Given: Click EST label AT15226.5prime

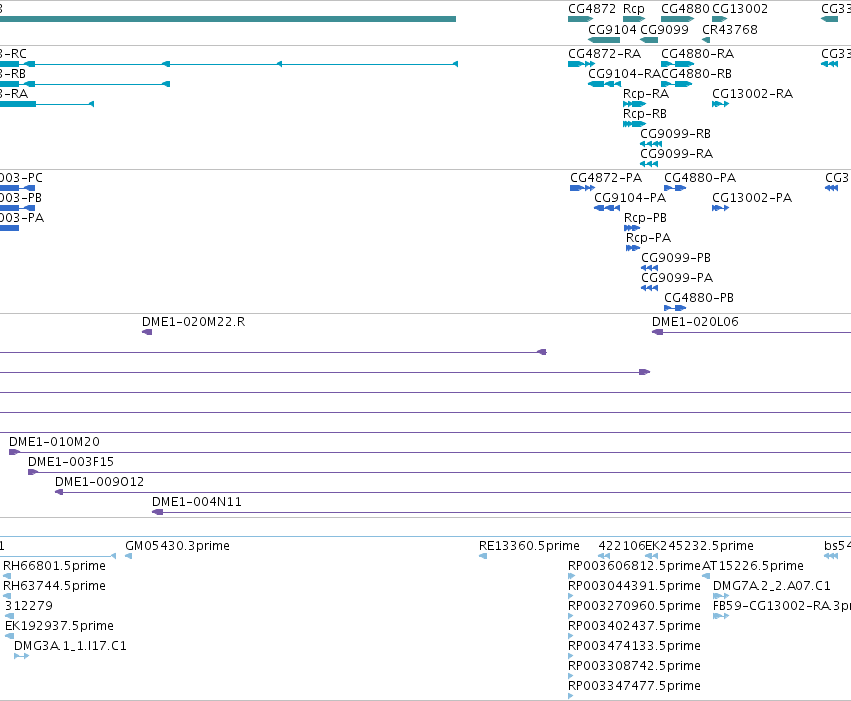Looking at the screenshot, I should pyautogui.click(x=753, y=566).
